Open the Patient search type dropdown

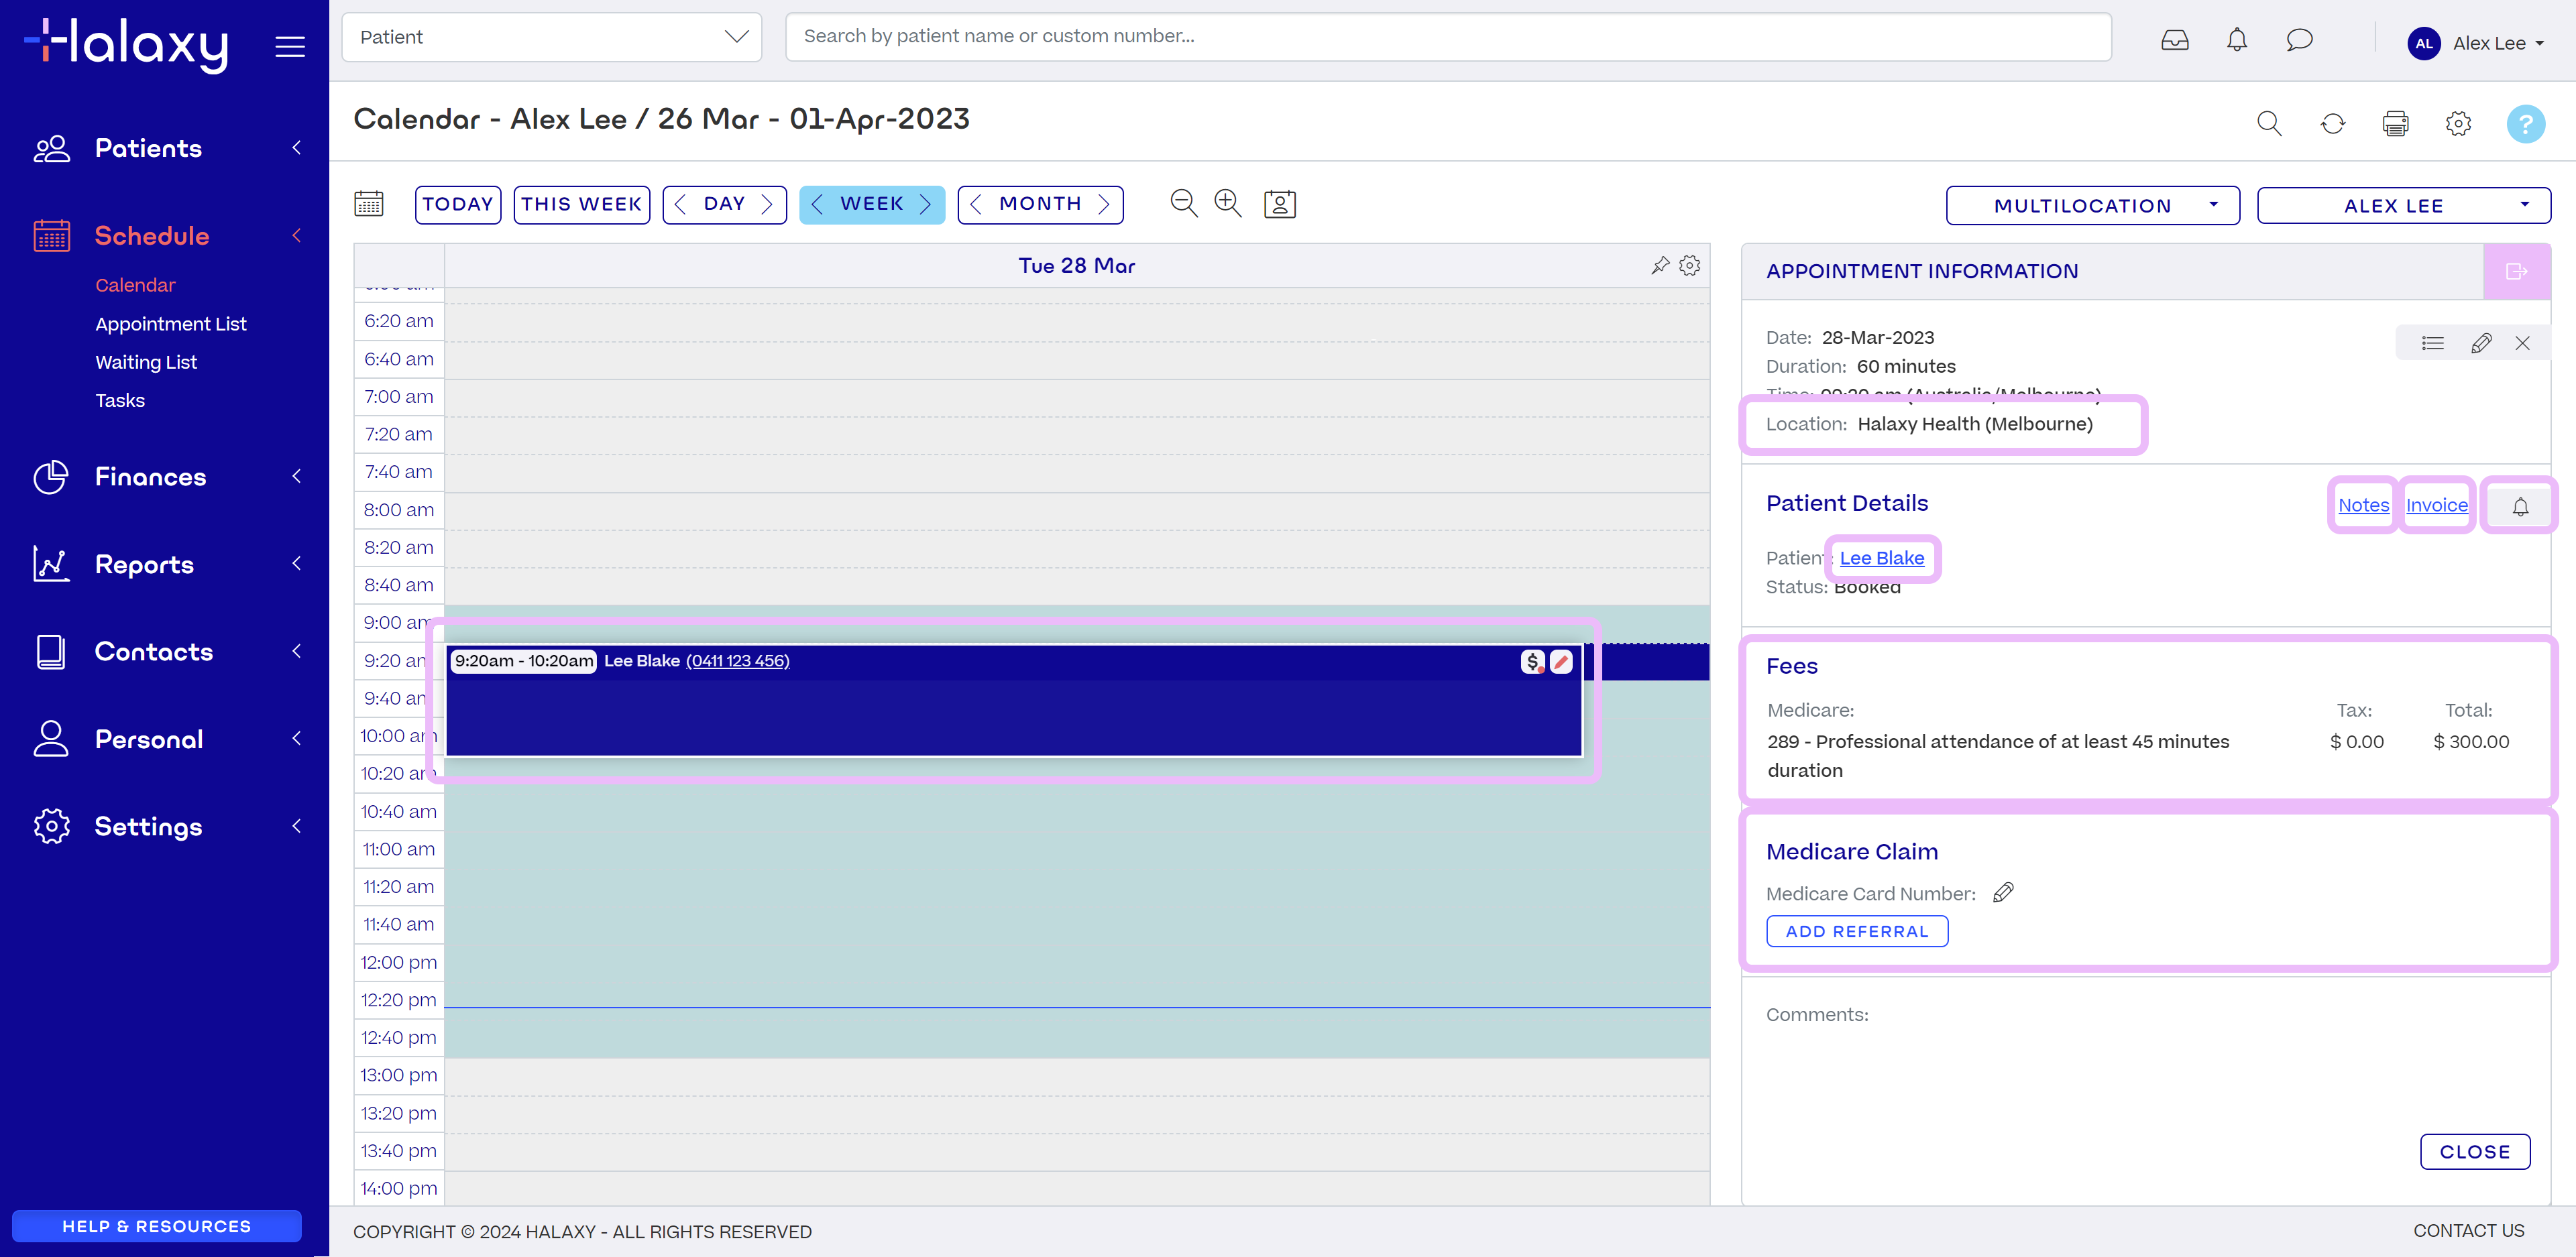(551, 37)
